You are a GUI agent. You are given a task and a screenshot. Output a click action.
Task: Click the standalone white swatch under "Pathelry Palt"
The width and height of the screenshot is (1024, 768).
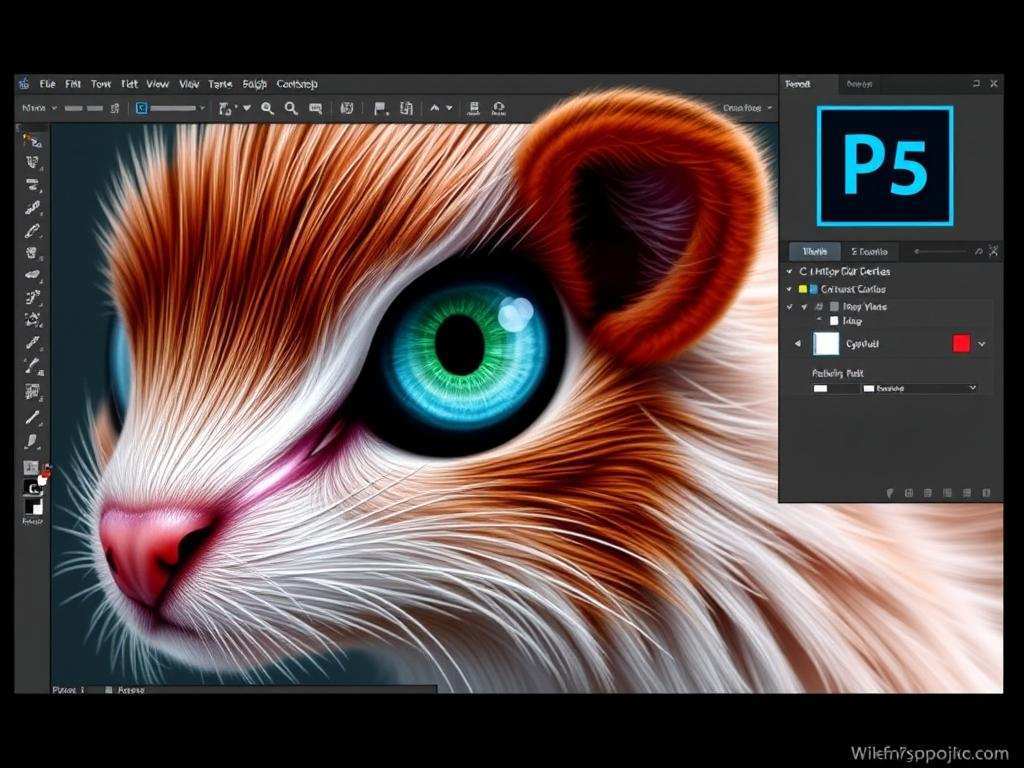pos(820,389)
